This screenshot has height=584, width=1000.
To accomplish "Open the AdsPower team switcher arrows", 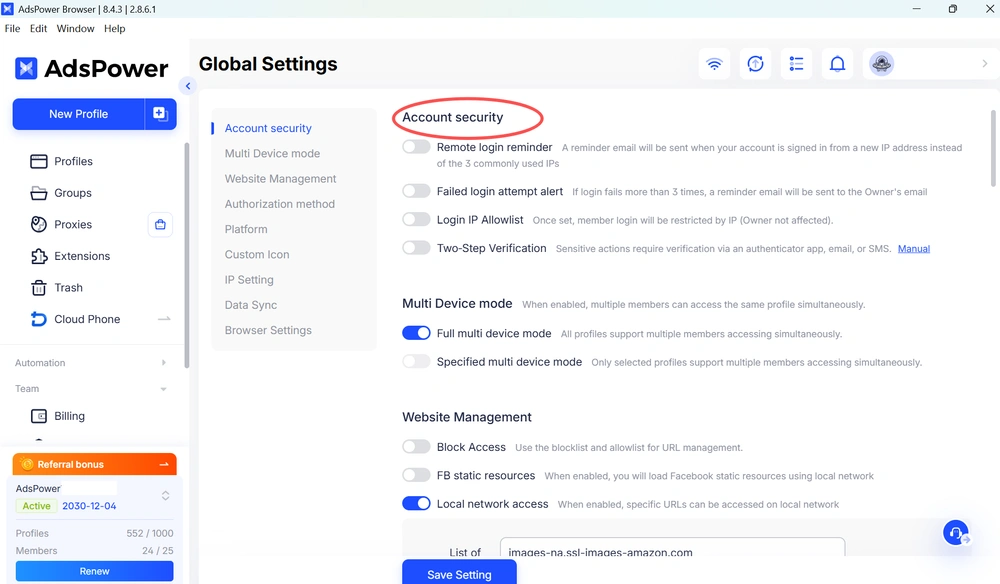I will pos(165,496).
